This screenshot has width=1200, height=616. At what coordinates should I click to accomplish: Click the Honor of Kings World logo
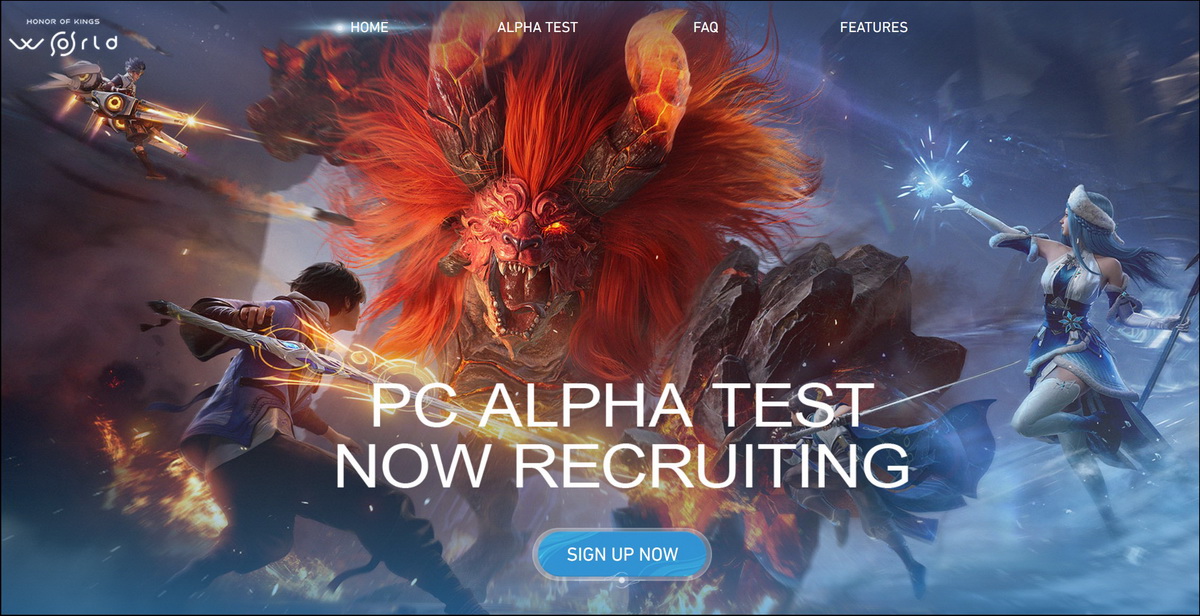point(64,37)
